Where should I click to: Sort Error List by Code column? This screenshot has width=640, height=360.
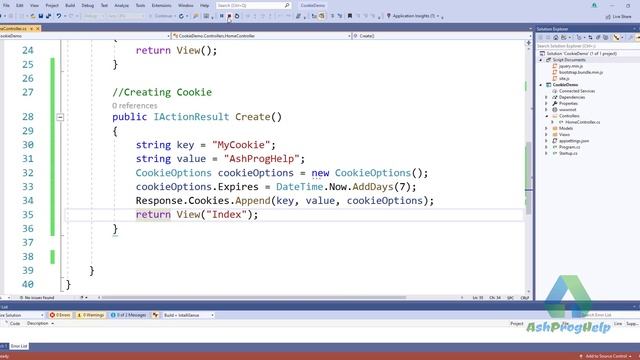click(x=15, y=323)
